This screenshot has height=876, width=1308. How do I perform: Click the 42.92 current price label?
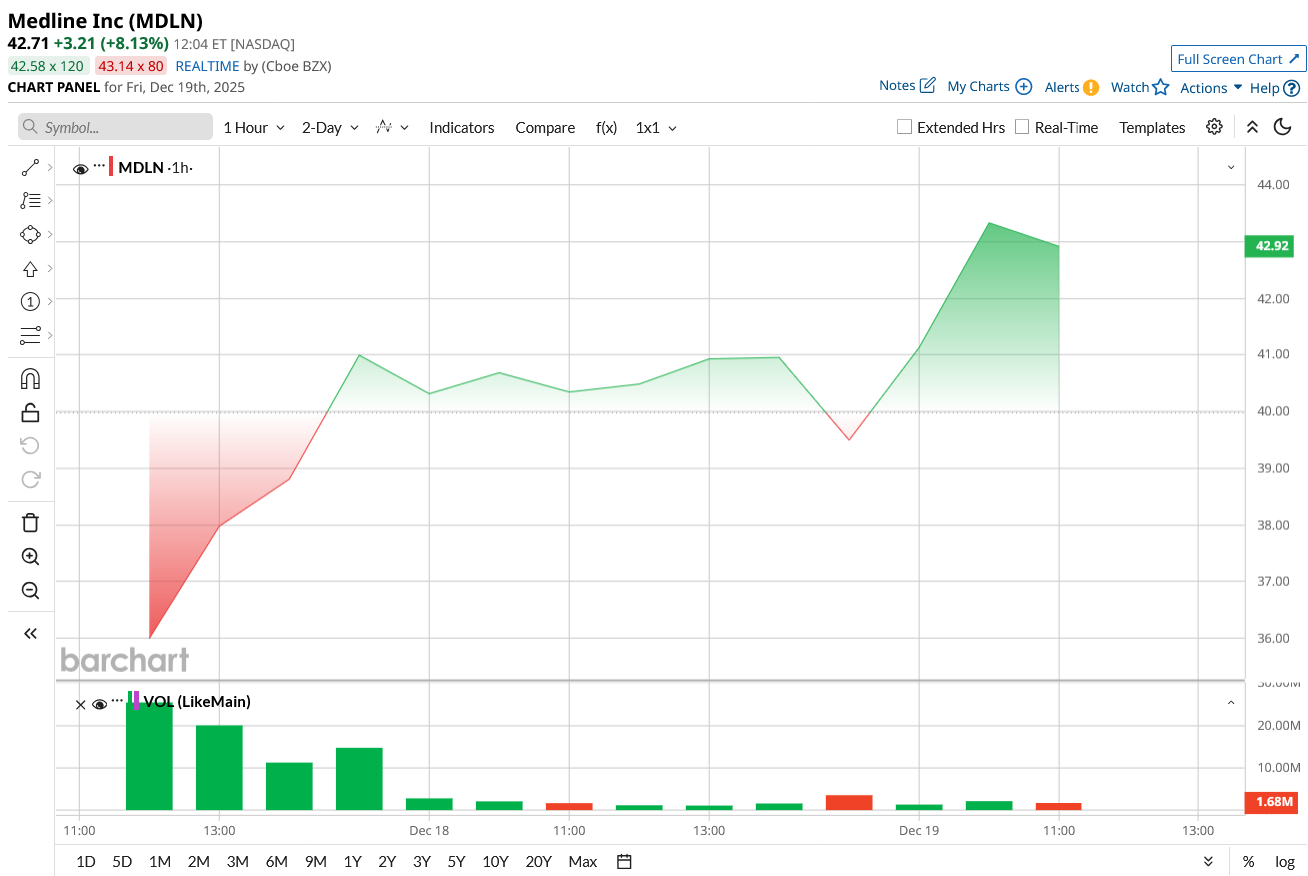(x=1269, y=245)
